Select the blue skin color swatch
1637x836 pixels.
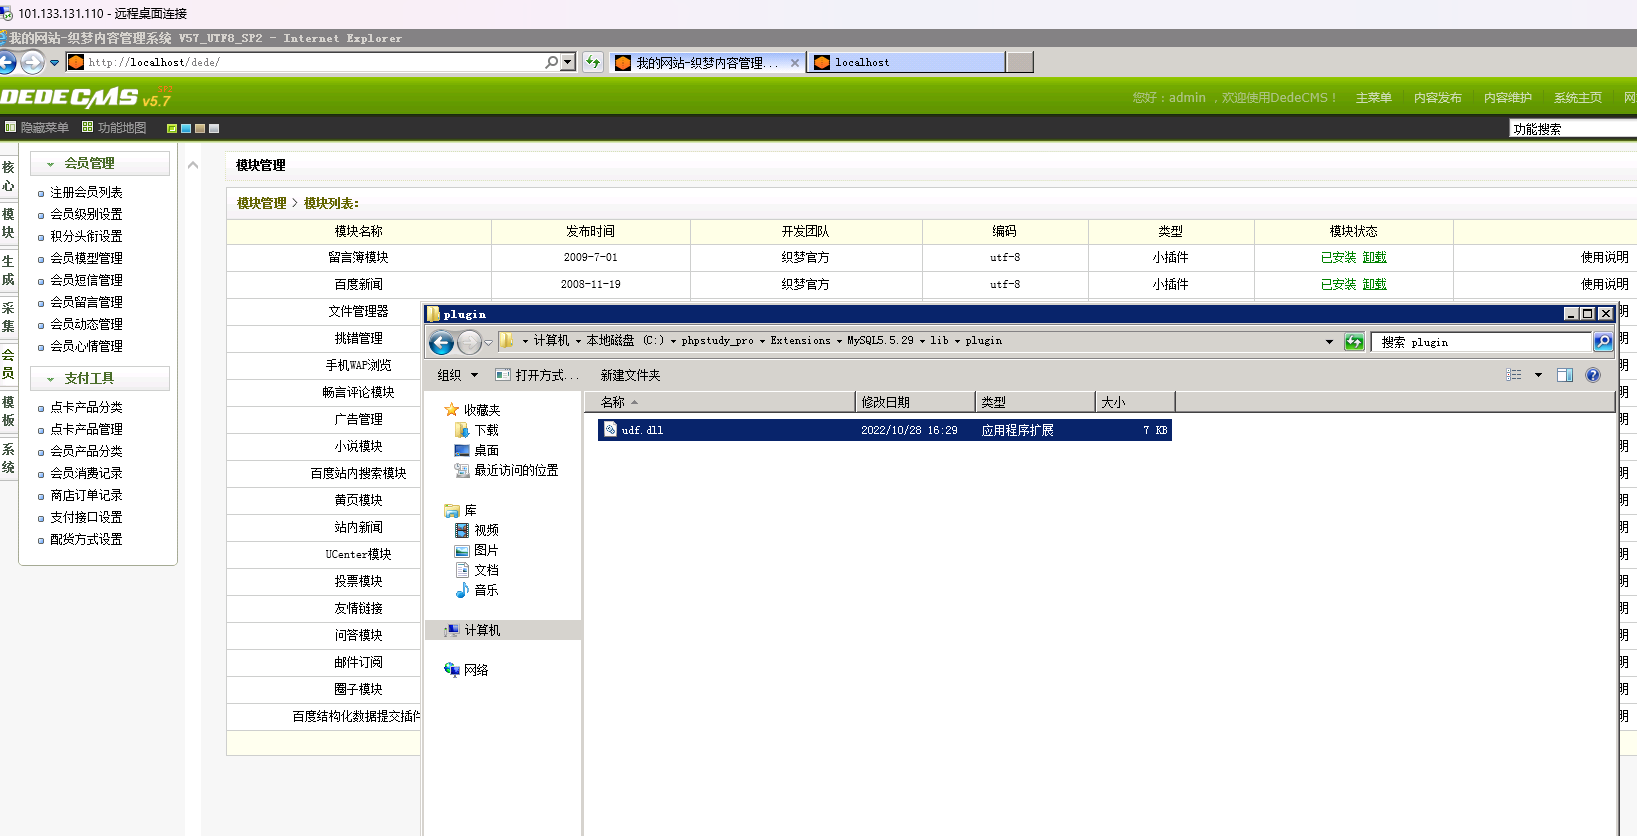point(186,129)
